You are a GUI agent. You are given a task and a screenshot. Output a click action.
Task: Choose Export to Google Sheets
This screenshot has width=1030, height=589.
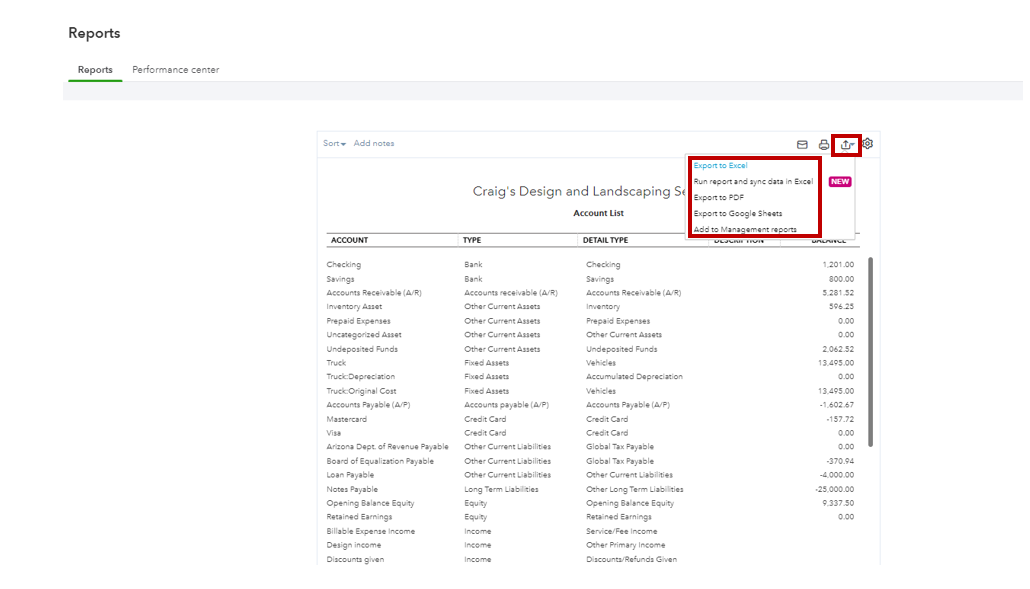[737, 214]
